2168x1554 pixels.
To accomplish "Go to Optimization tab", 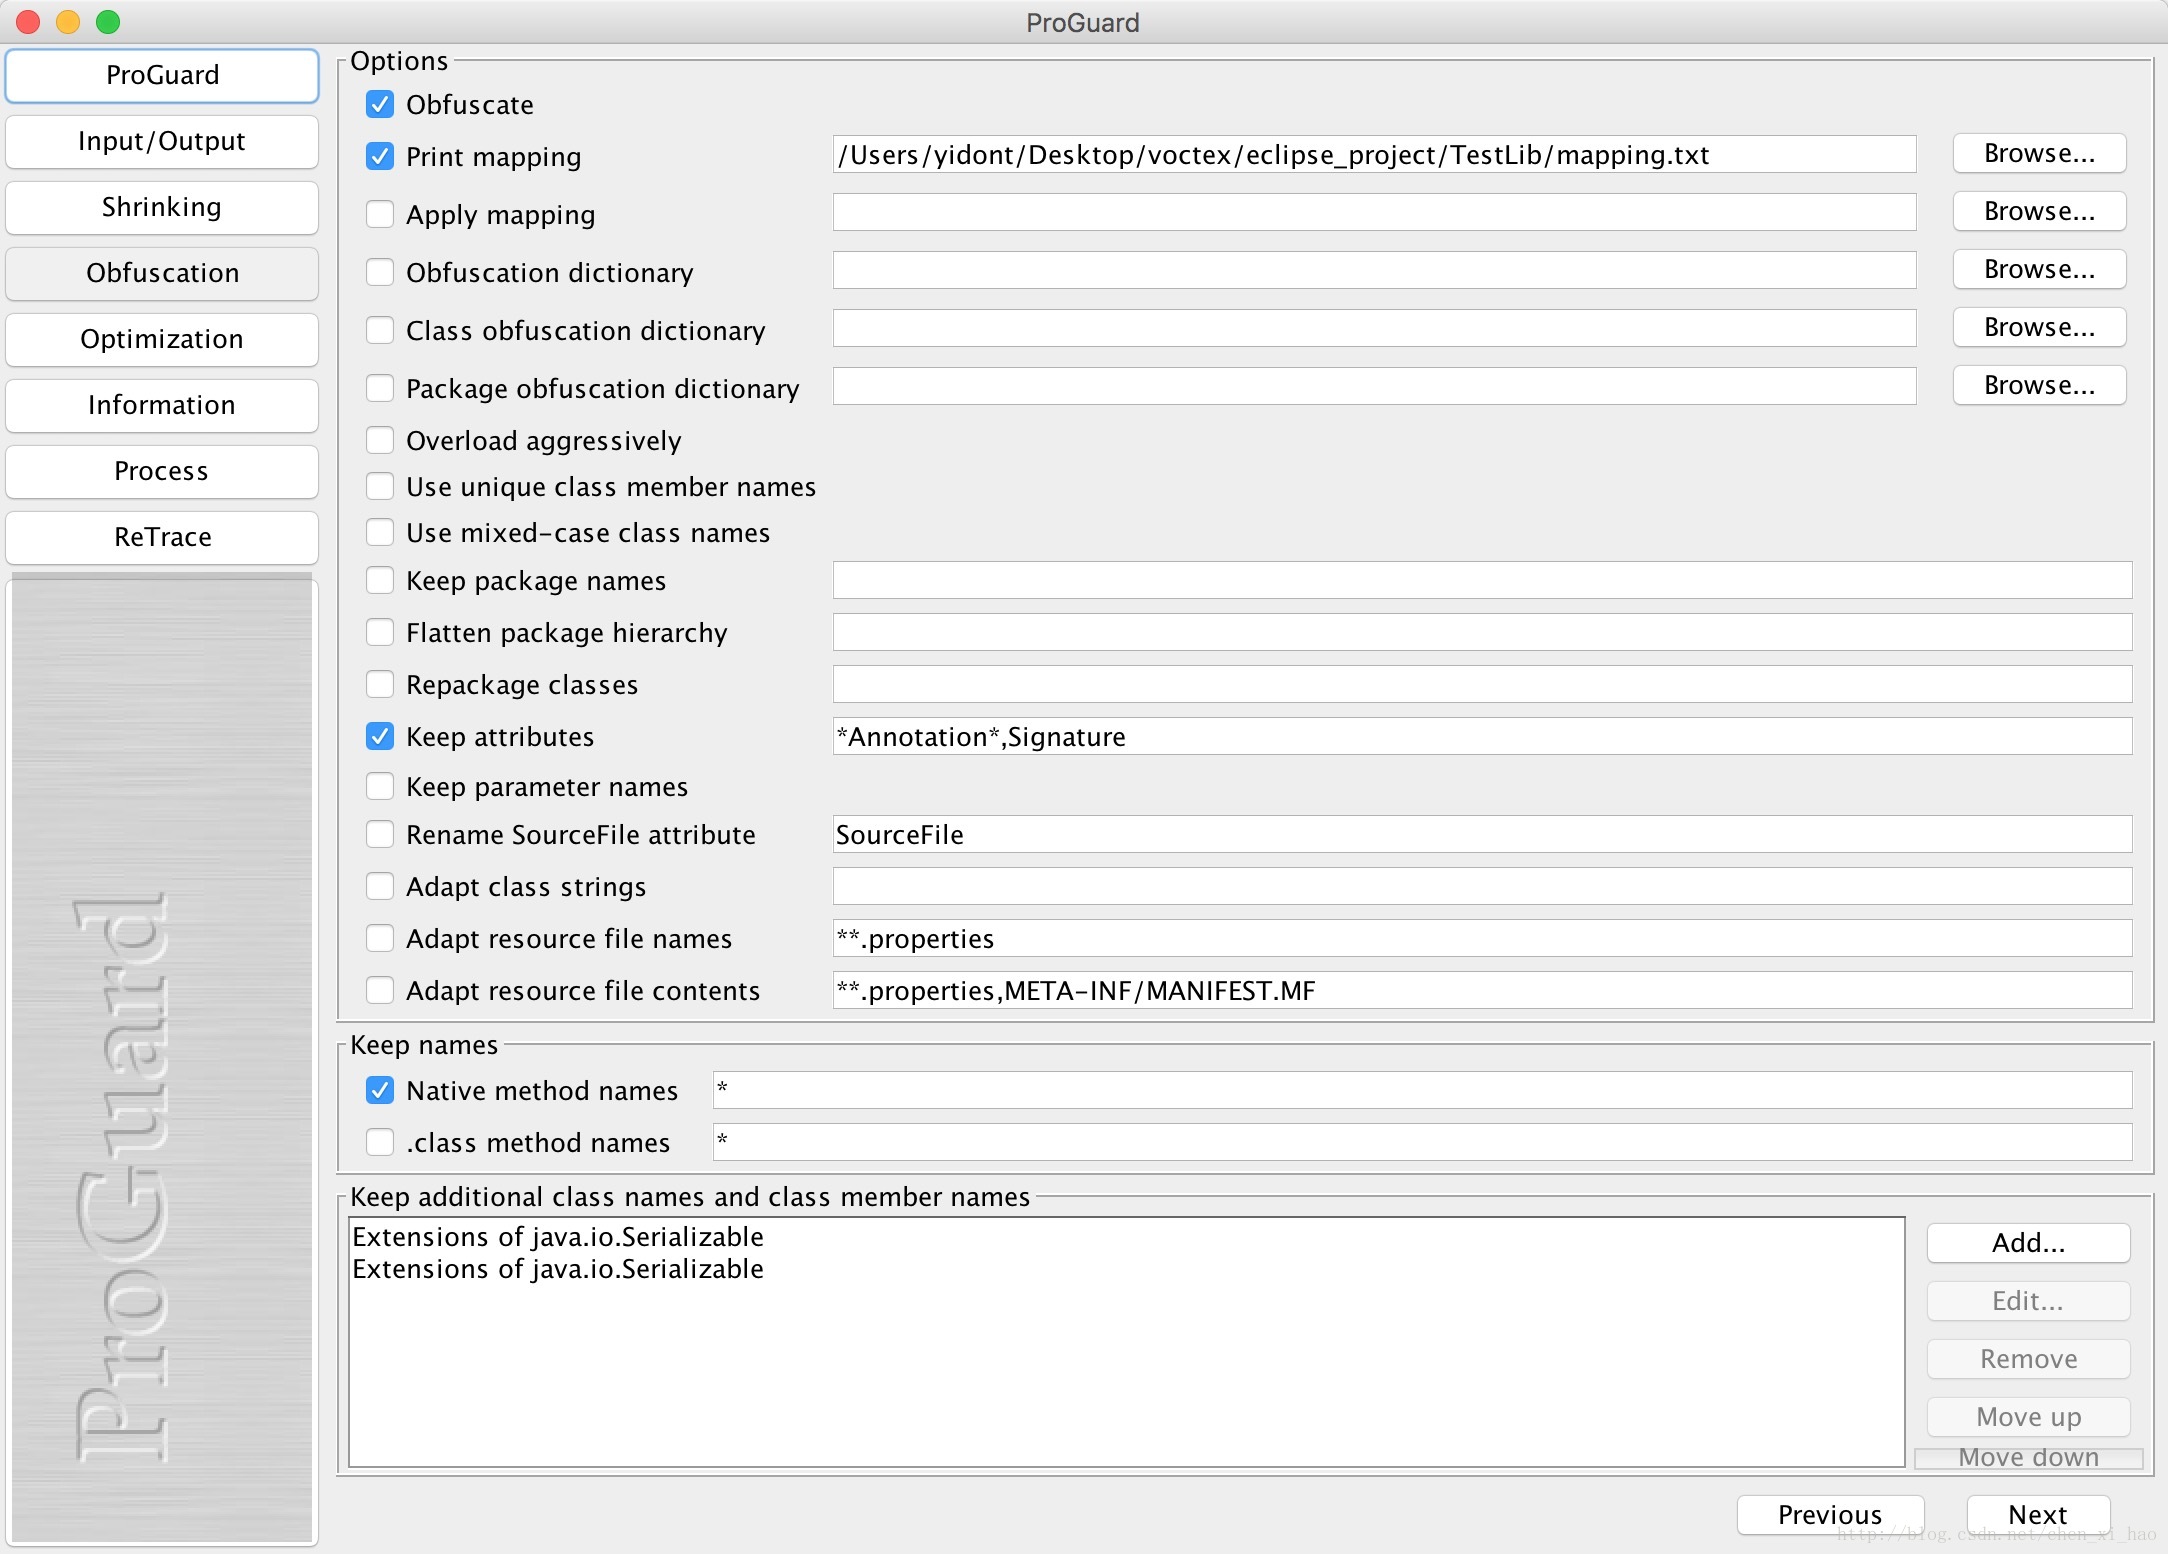I will [x=162, y=340].
